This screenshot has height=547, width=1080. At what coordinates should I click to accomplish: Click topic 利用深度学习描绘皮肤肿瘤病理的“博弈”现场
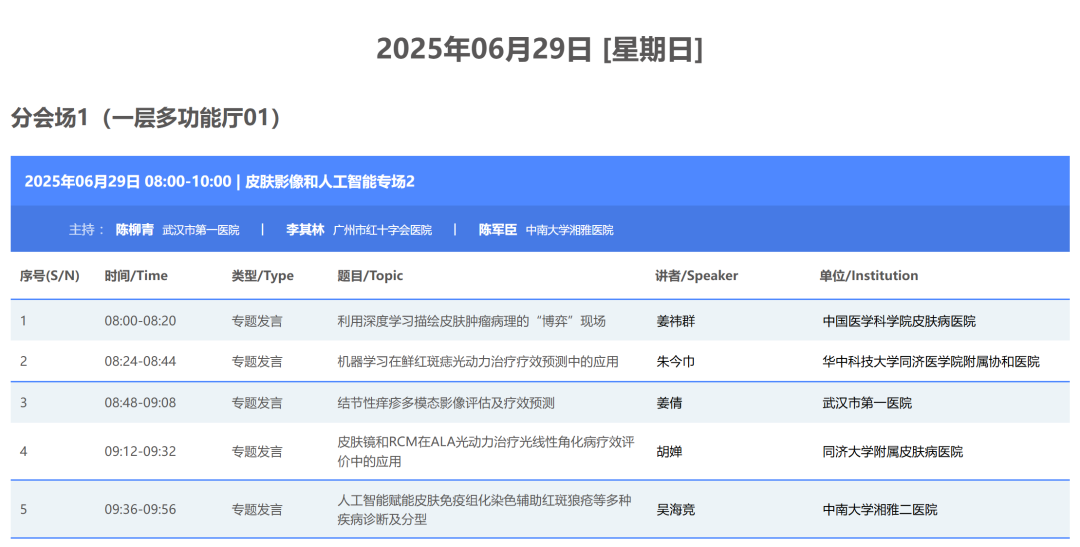click(x=471, y=321)
